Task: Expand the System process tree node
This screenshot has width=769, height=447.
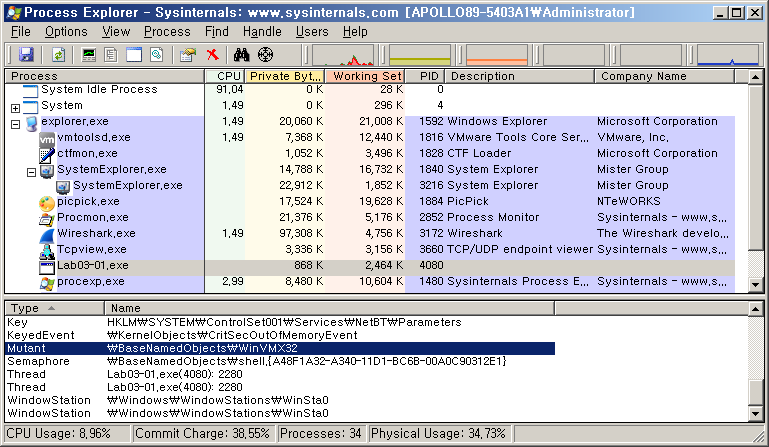Action: click(x=15, y=107)
